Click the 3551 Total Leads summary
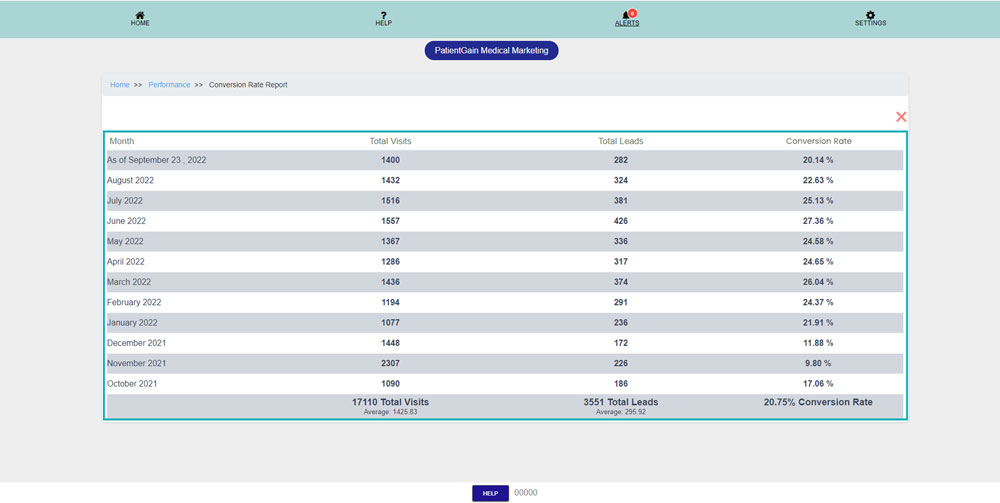This screenshot has width=1000, height=503. click(x=621, y=402)
